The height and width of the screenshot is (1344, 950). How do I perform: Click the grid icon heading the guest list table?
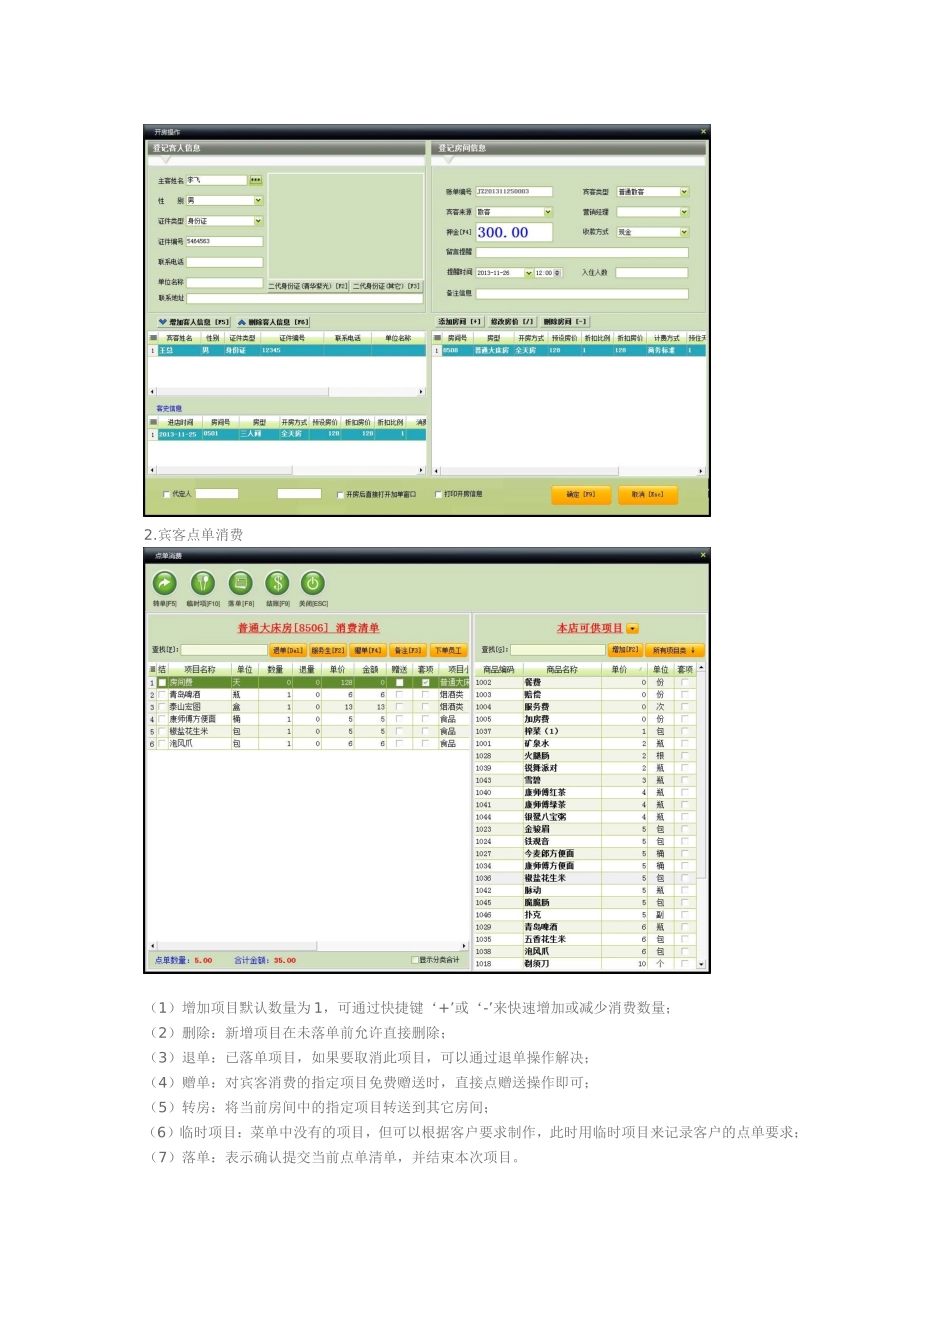154,338
